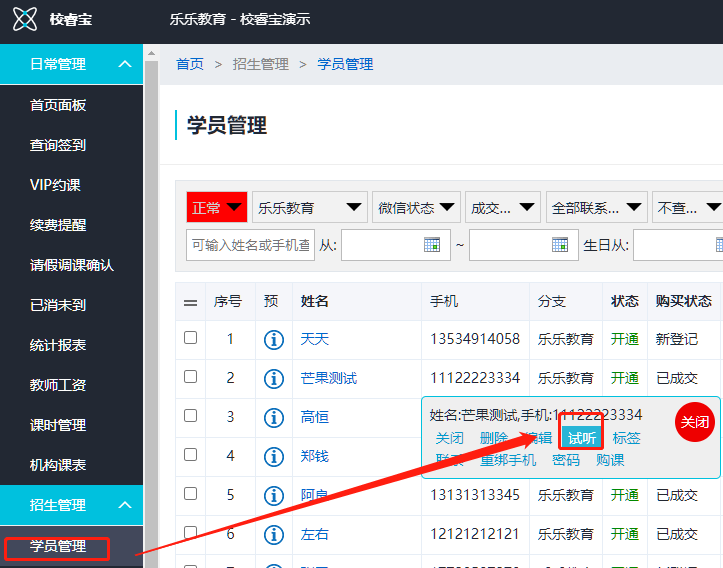Click 标签 in the student popup
This screenshot has width=723, height=568.
pos(627,438)
